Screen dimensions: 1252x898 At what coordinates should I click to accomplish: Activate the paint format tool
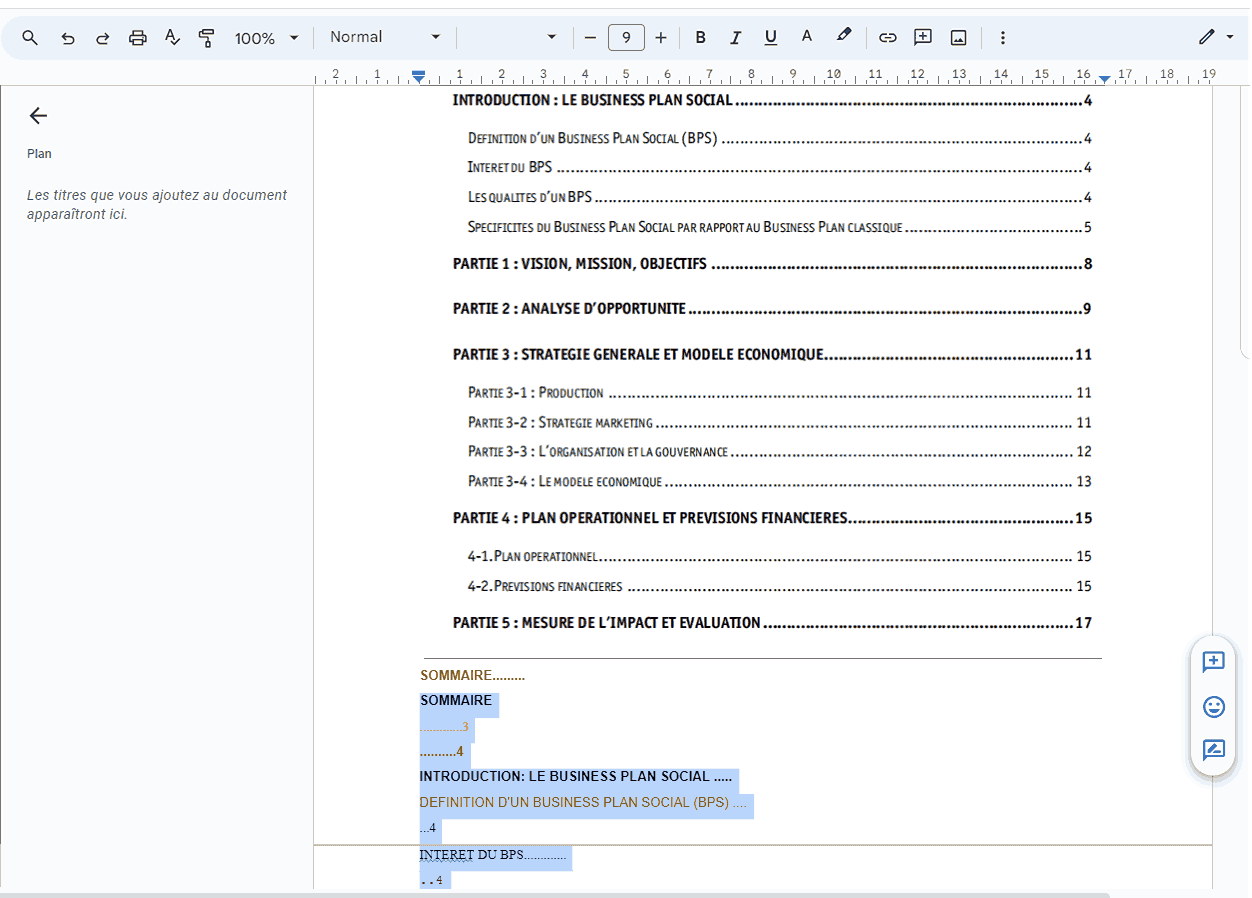pyautogui.click(x=207, y=38)
